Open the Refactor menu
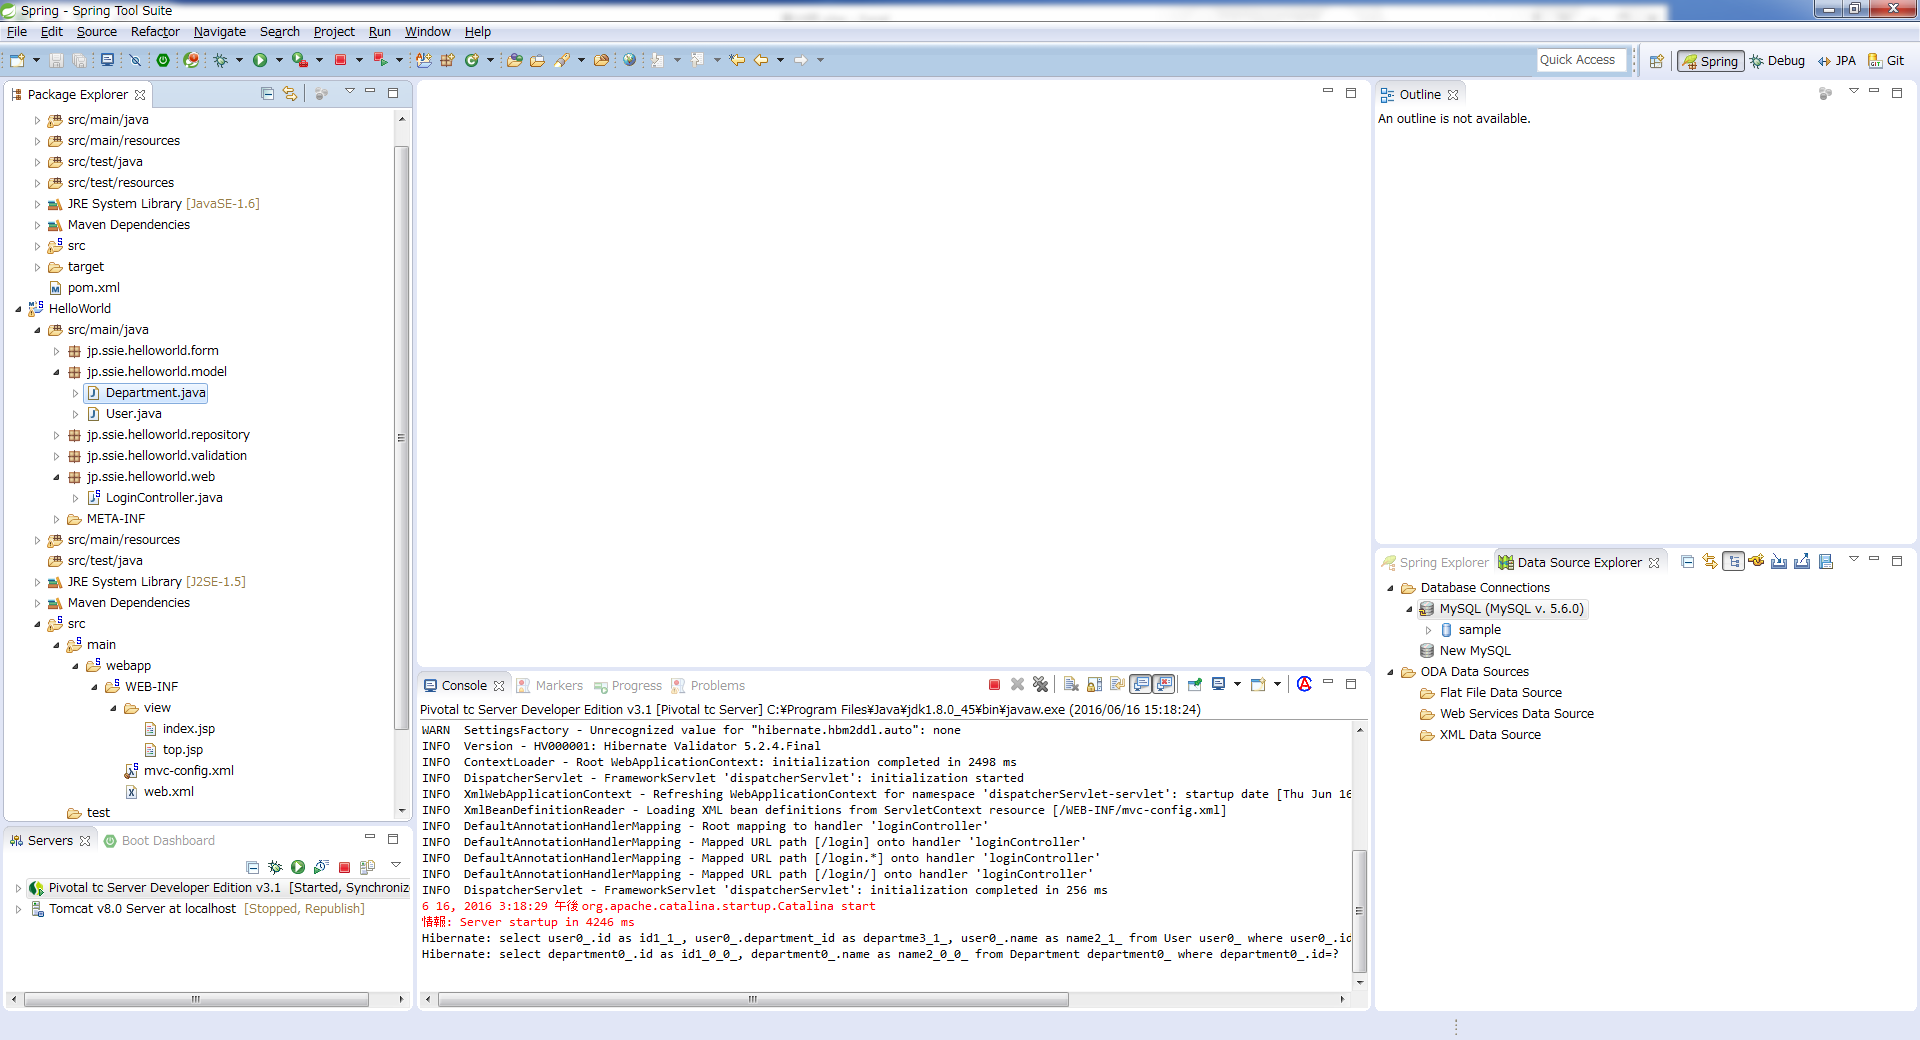Screen dimensions: 1920x1040 [x=155, y=32]
